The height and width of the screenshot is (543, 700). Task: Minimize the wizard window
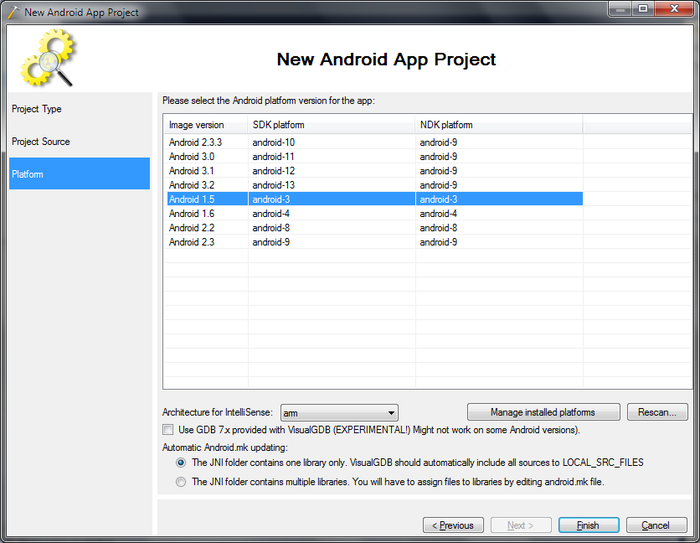(x=620, y=8)
